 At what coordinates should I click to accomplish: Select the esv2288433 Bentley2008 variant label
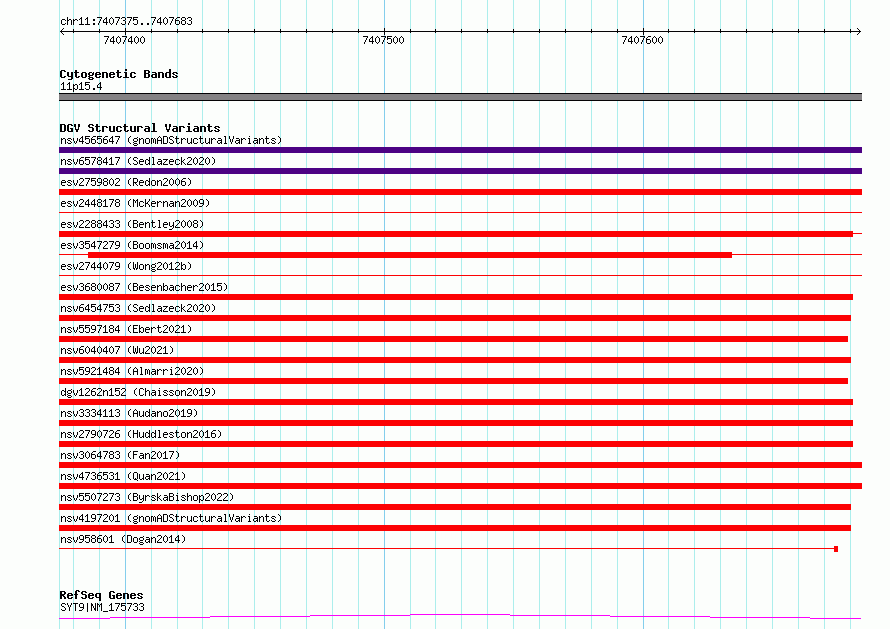click(x=132, y=224)
